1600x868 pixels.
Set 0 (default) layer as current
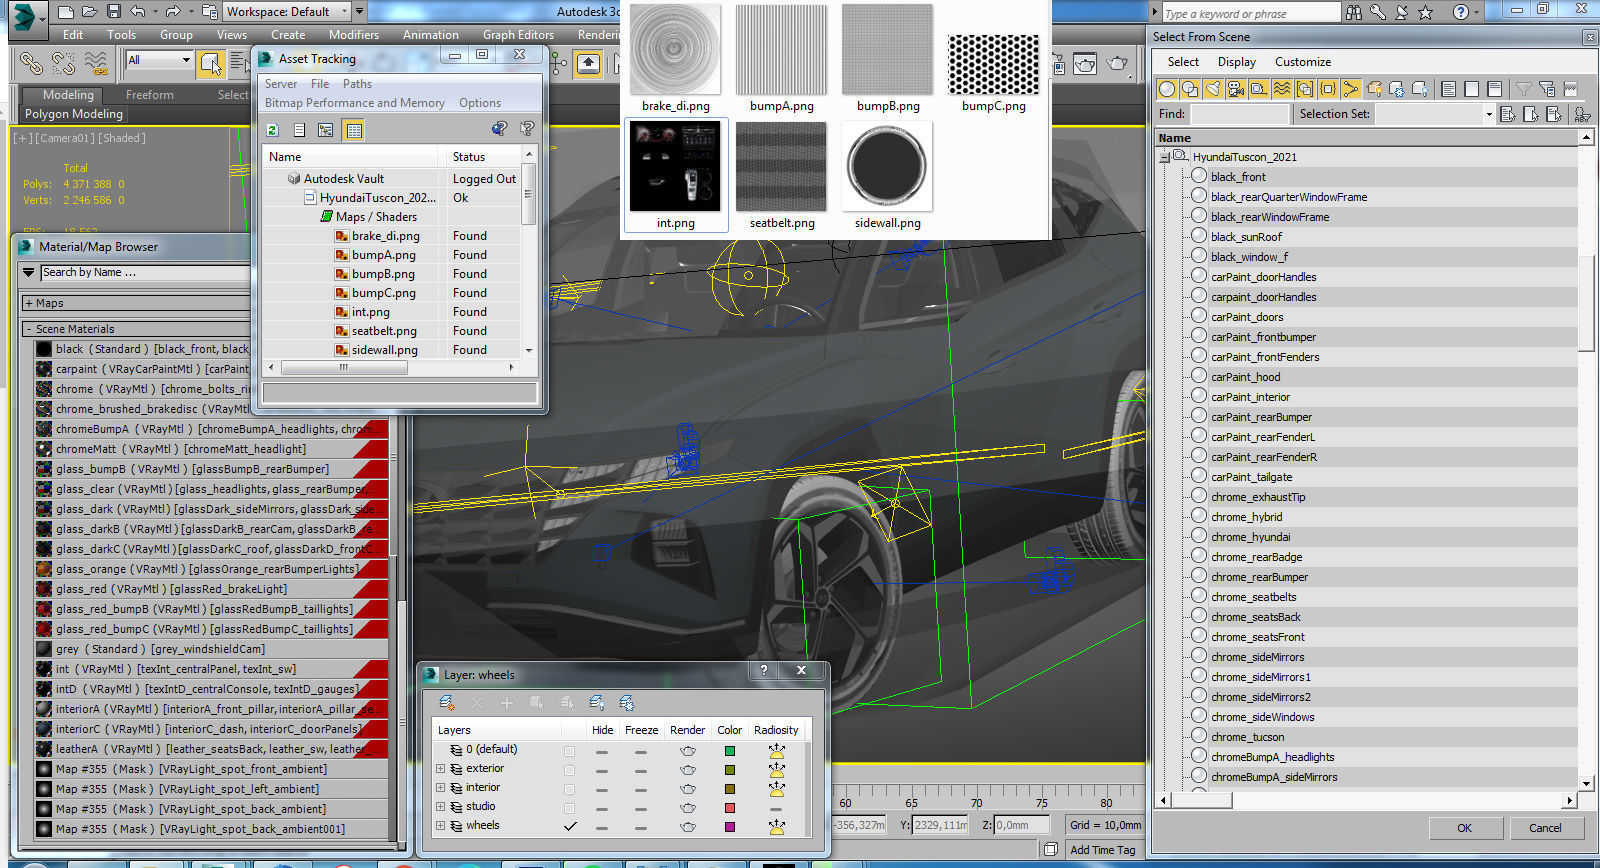pyautogui.click(x=570, y=750)
